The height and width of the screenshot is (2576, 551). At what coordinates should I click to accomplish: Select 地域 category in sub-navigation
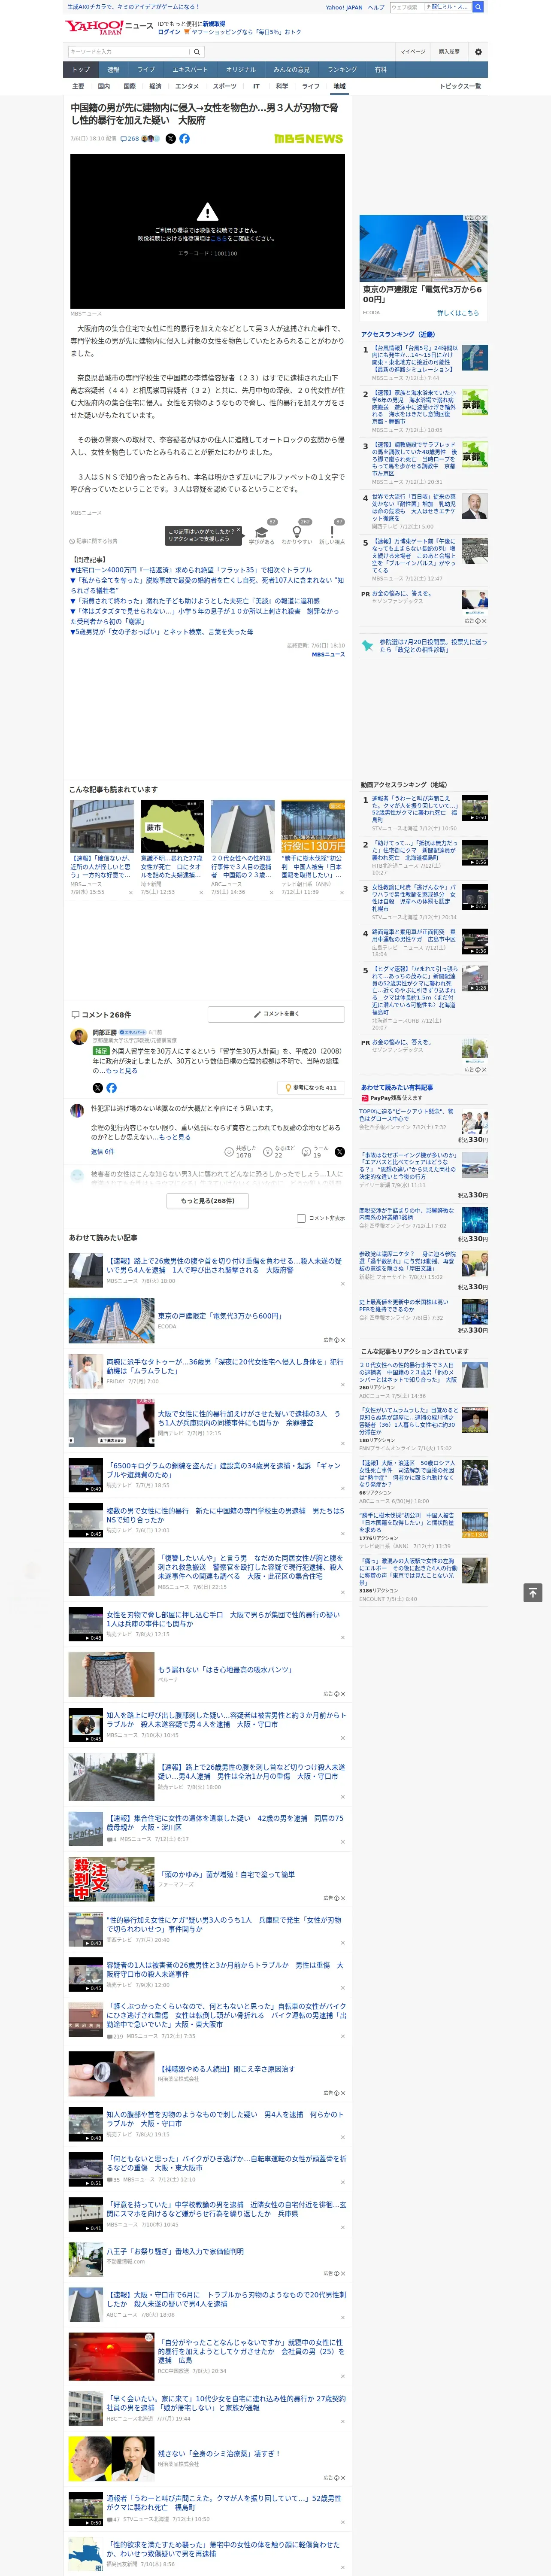coord(339,86)
